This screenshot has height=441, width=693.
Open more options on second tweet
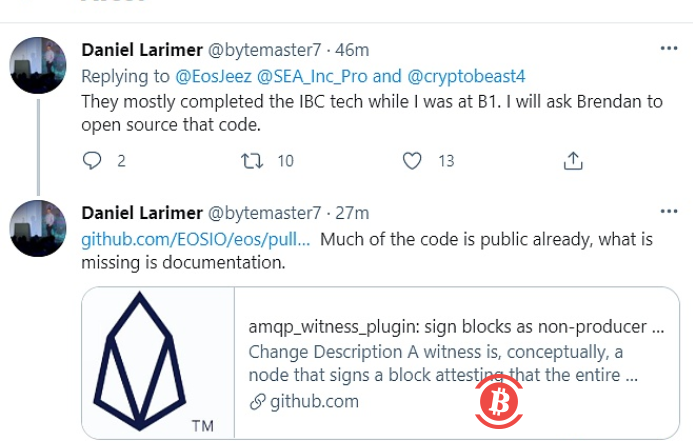tap(668, 212)
